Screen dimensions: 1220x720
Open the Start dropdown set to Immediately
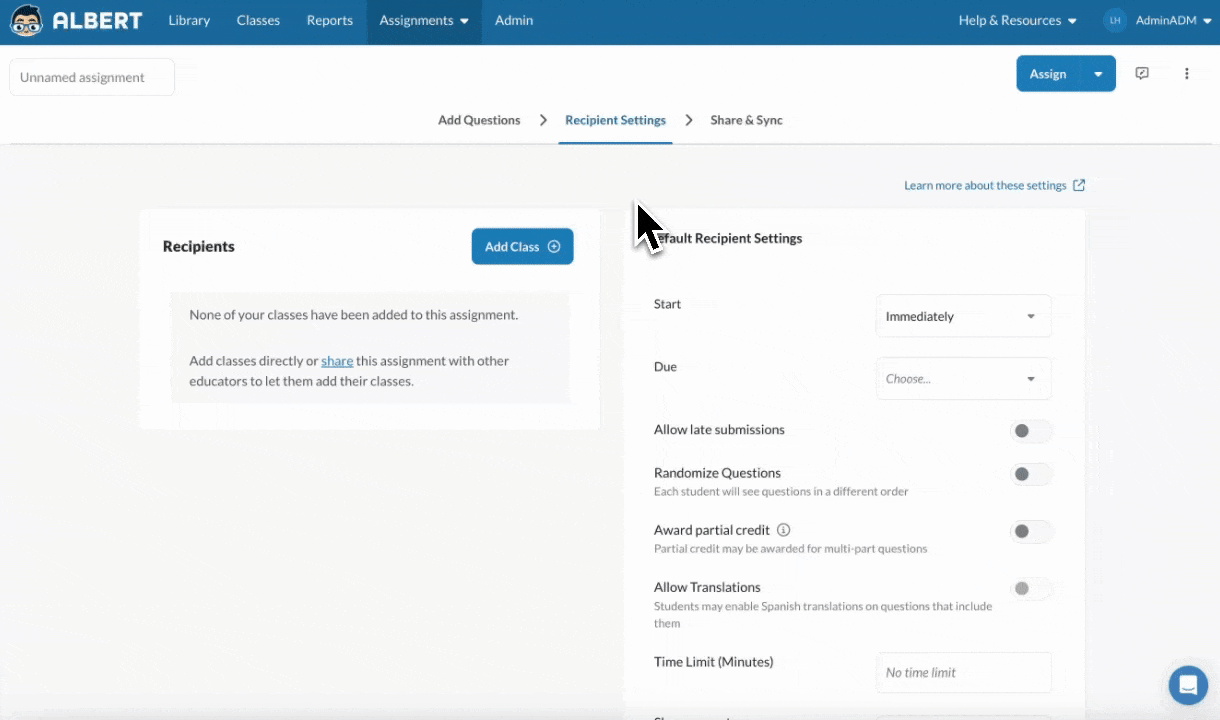click(963, 316)
